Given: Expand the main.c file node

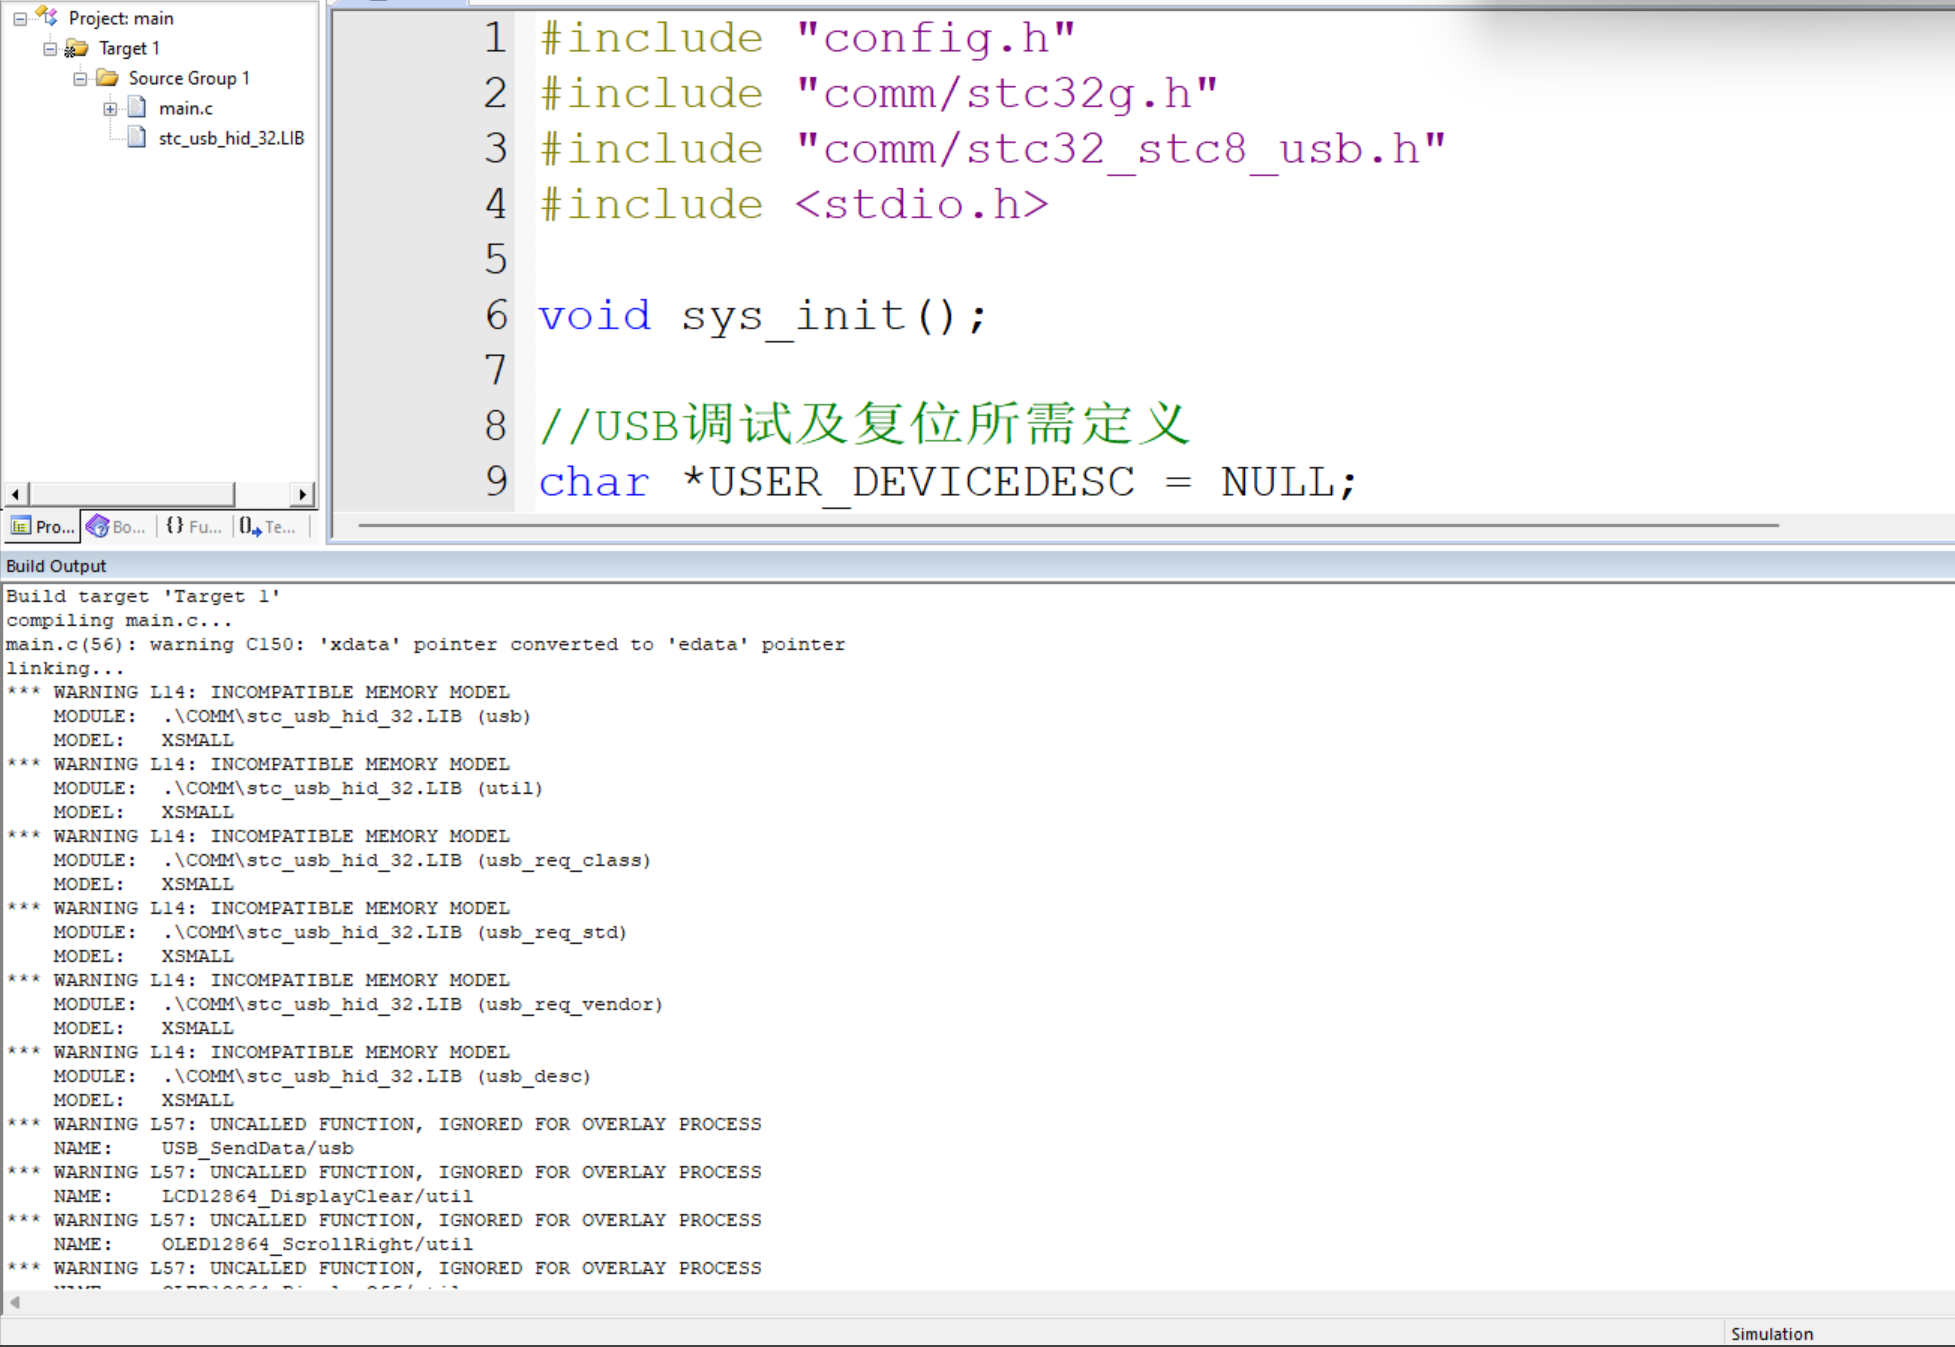Looking at the screenshot, I should tap(110, 108).
